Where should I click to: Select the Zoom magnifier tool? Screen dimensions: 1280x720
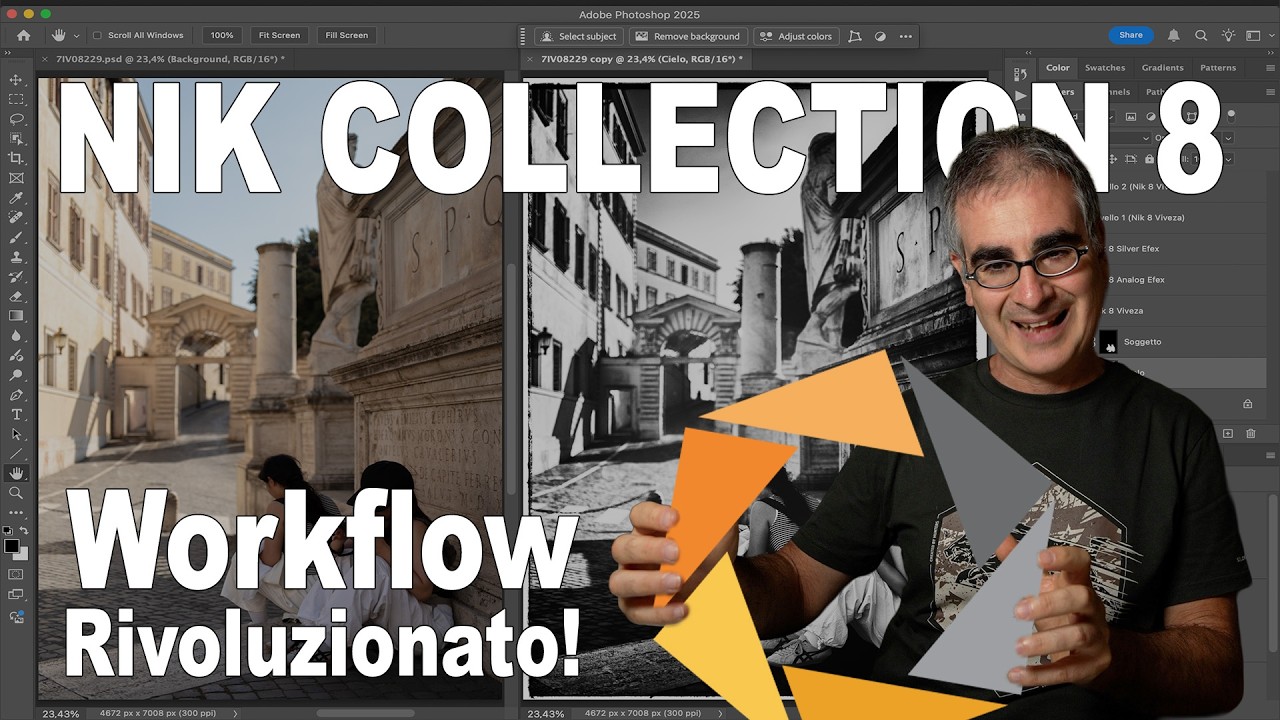(x=16, y=493)
